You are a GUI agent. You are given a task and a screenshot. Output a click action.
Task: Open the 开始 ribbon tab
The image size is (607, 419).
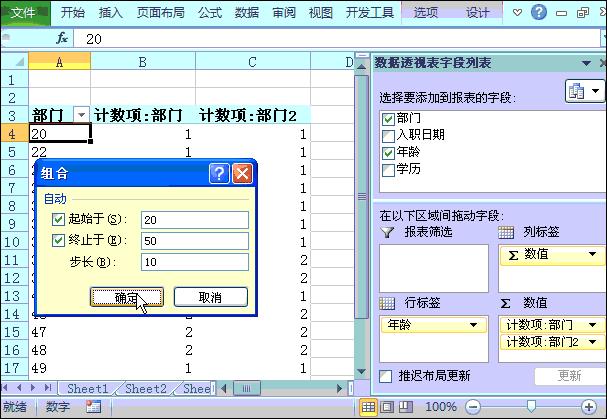click(73, 12)
